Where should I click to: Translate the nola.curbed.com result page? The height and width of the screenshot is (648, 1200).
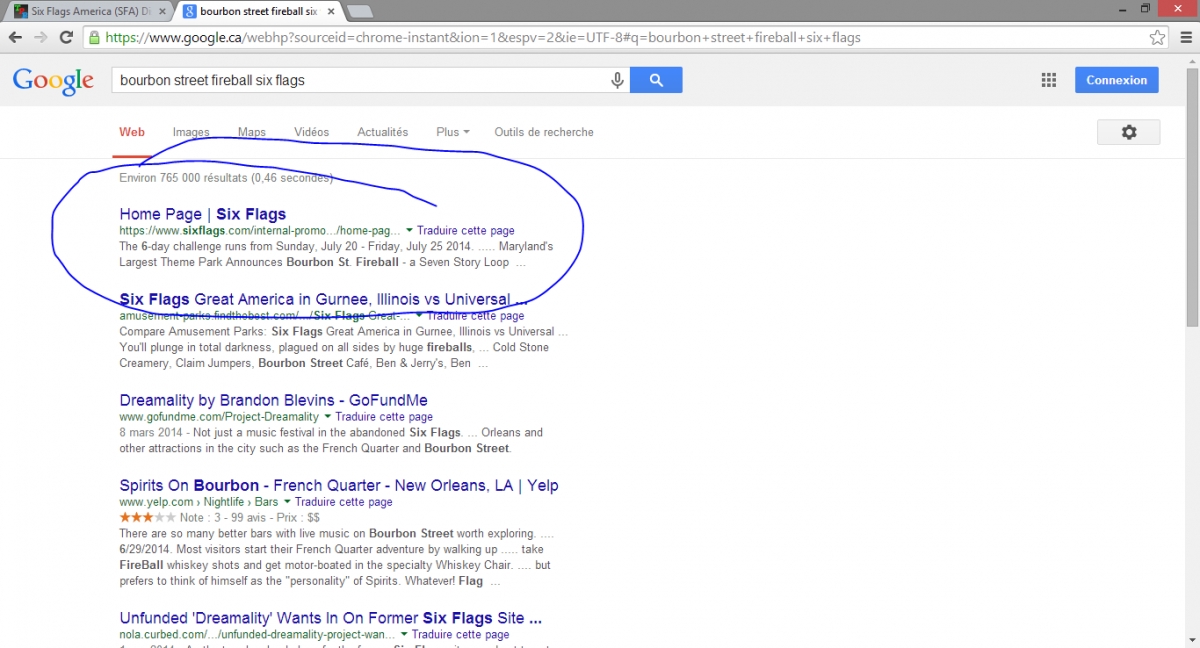(461, 635)
